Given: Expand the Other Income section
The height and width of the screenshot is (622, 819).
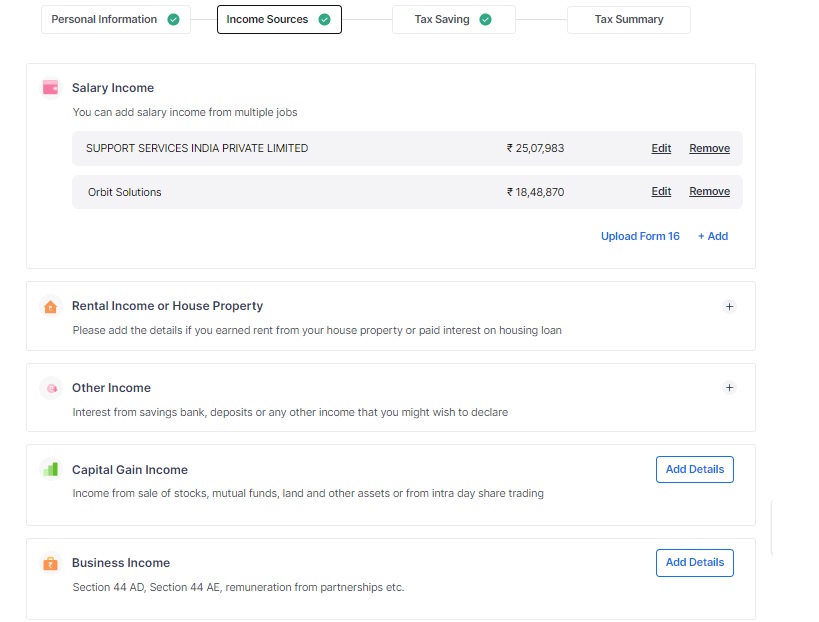Looking at the screenshot, I should click(729, 388).
